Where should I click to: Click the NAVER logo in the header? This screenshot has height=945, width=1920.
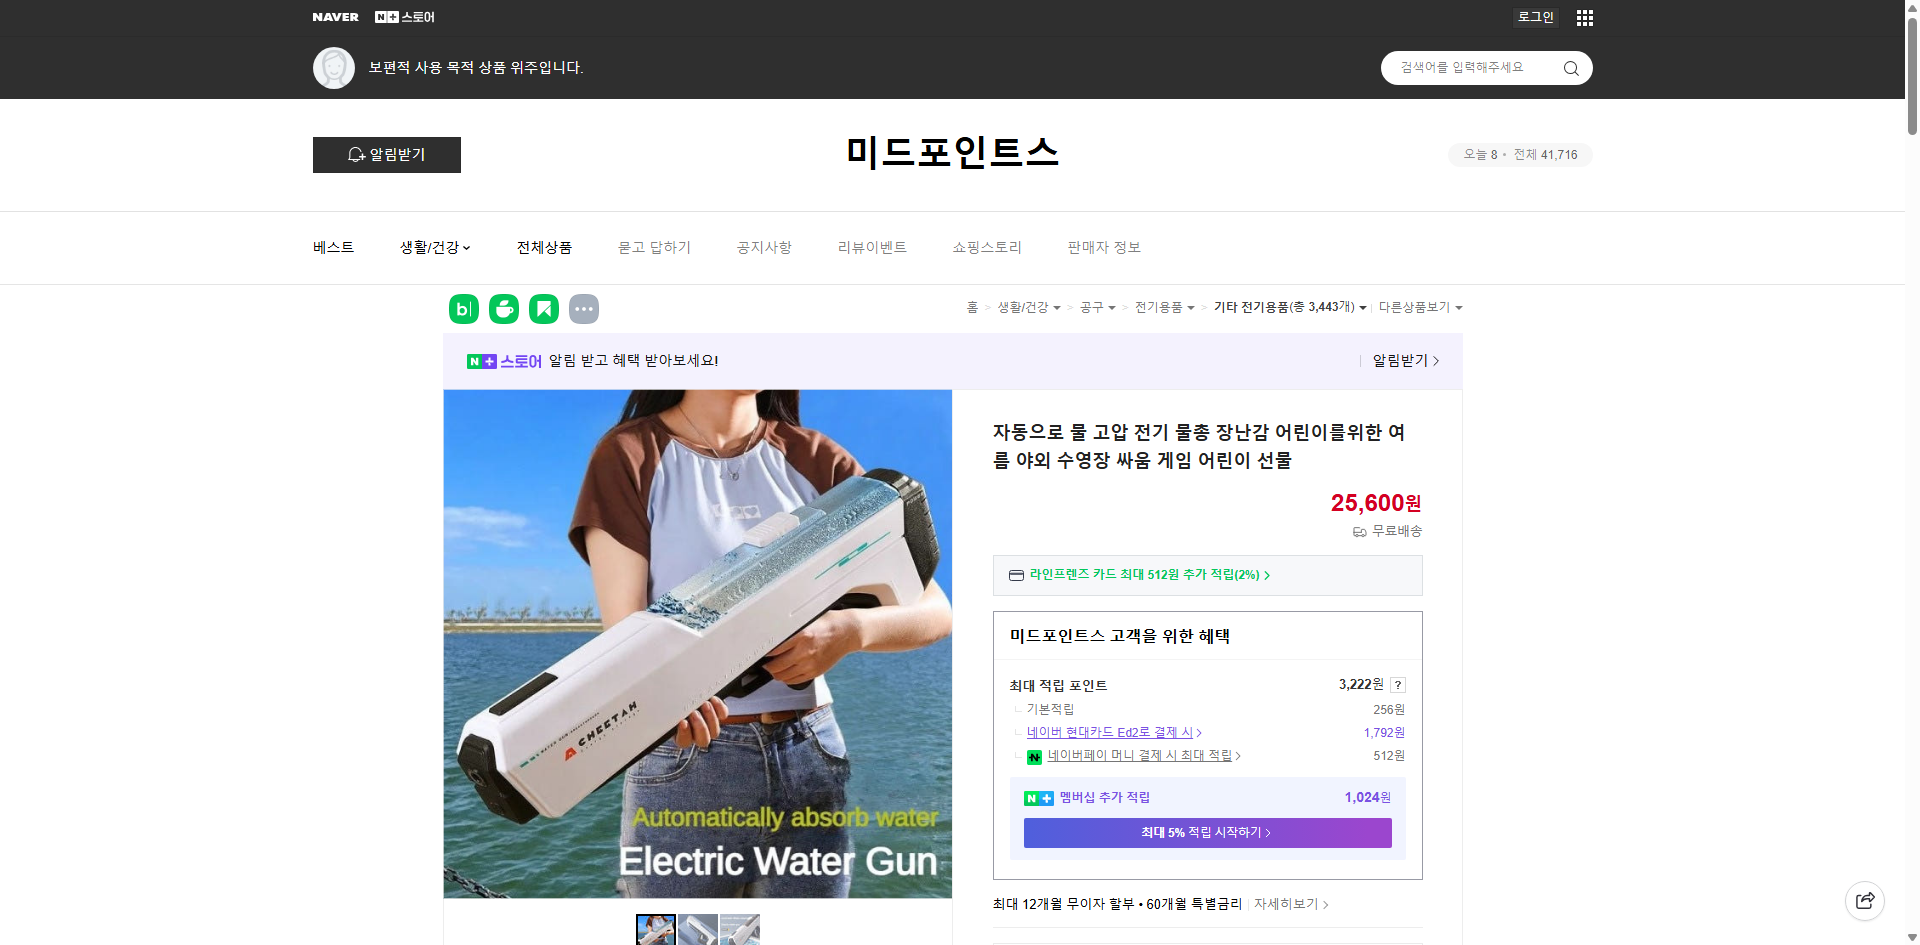coord(335,16)
